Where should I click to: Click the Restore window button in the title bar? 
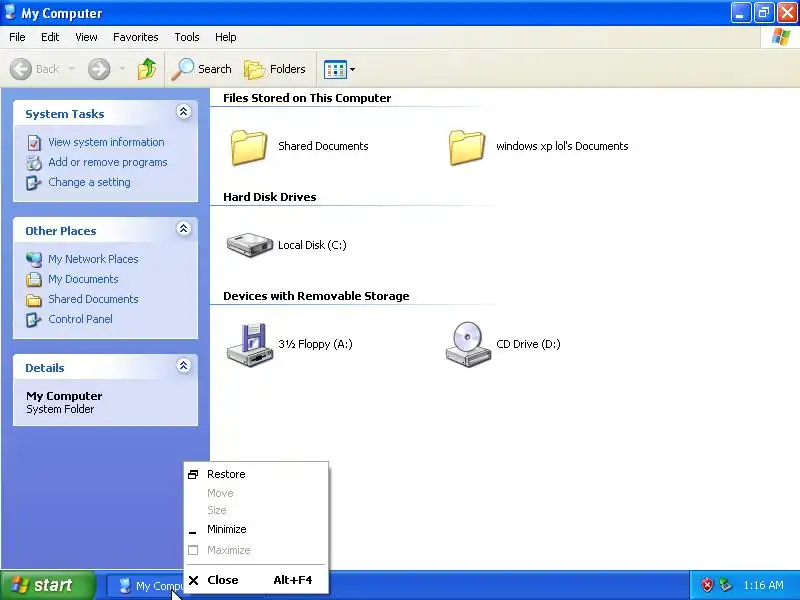pyautogui.click(x=763, y=13)
